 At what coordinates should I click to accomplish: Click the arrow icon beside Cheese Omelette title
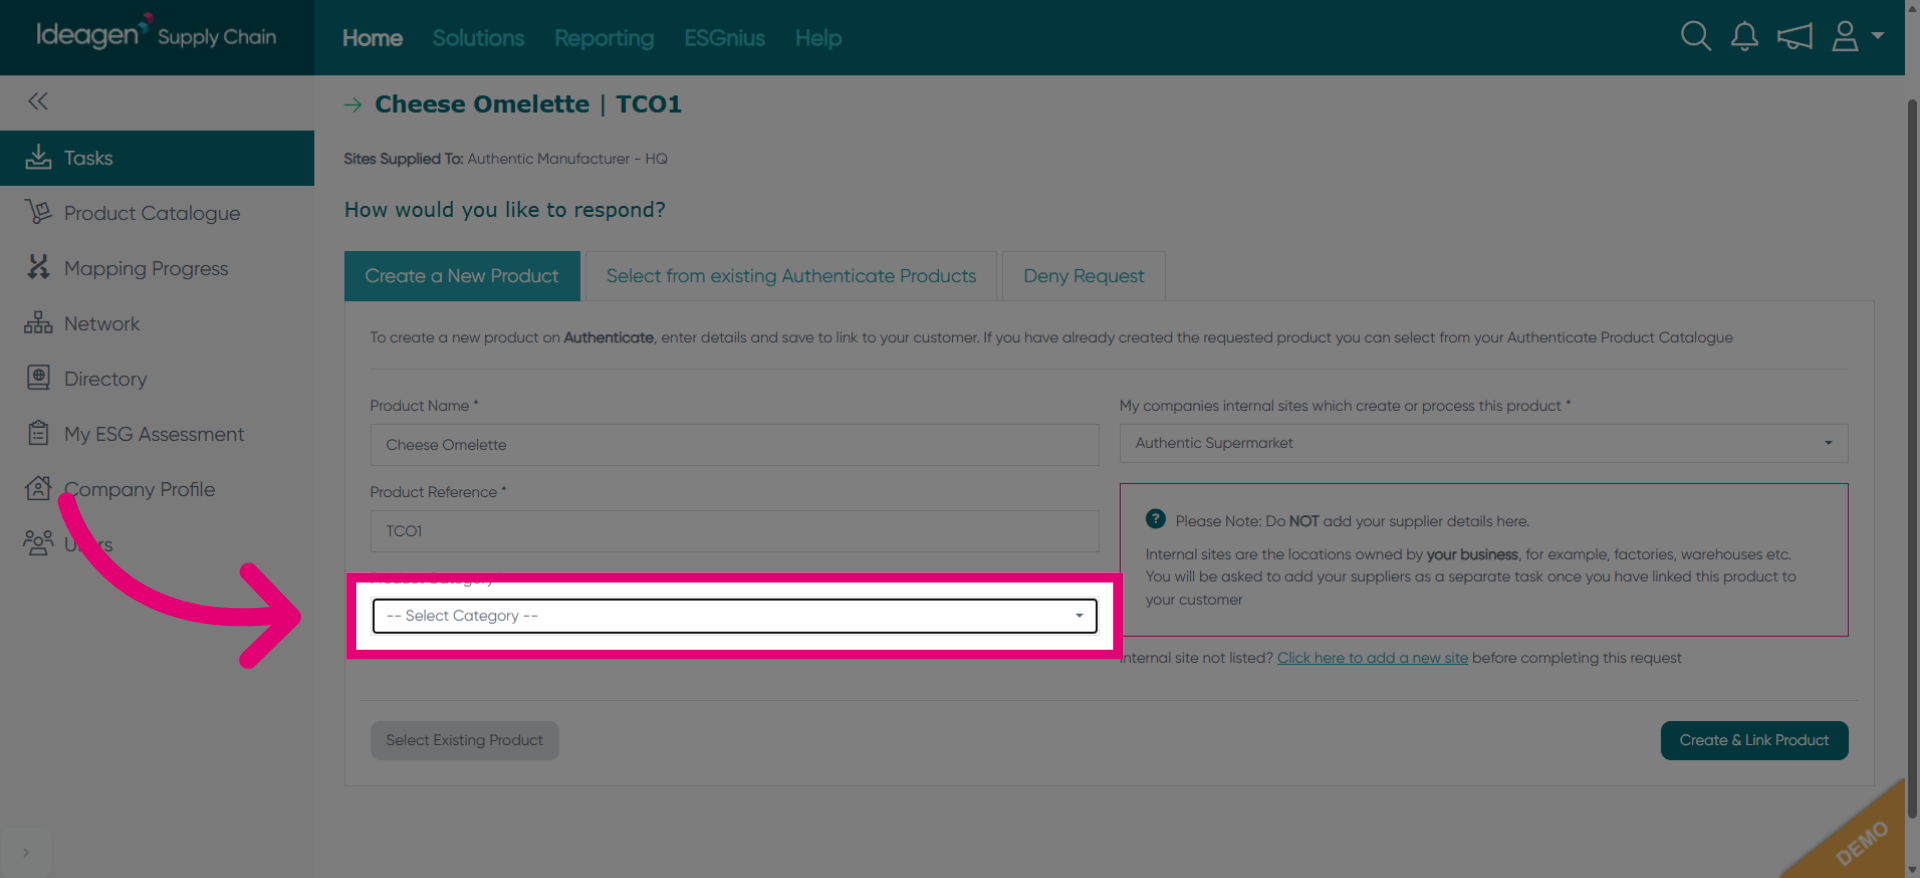pos(353,104)
